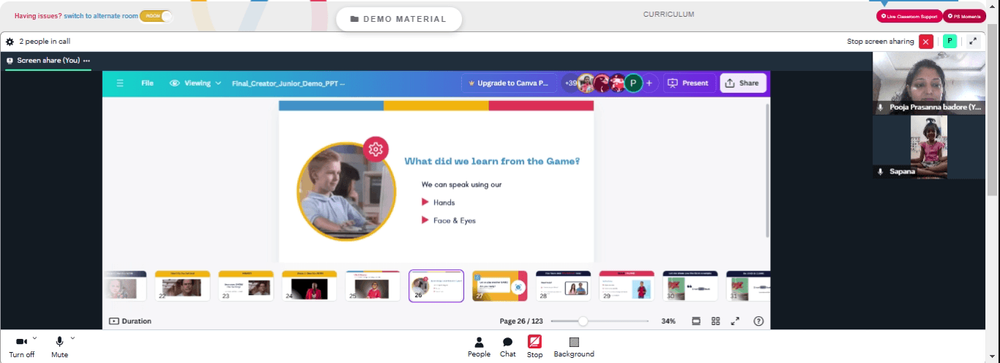The image size is (1000, 363).
Task: Toggle the alternate room switch
Action: [156, 16]
